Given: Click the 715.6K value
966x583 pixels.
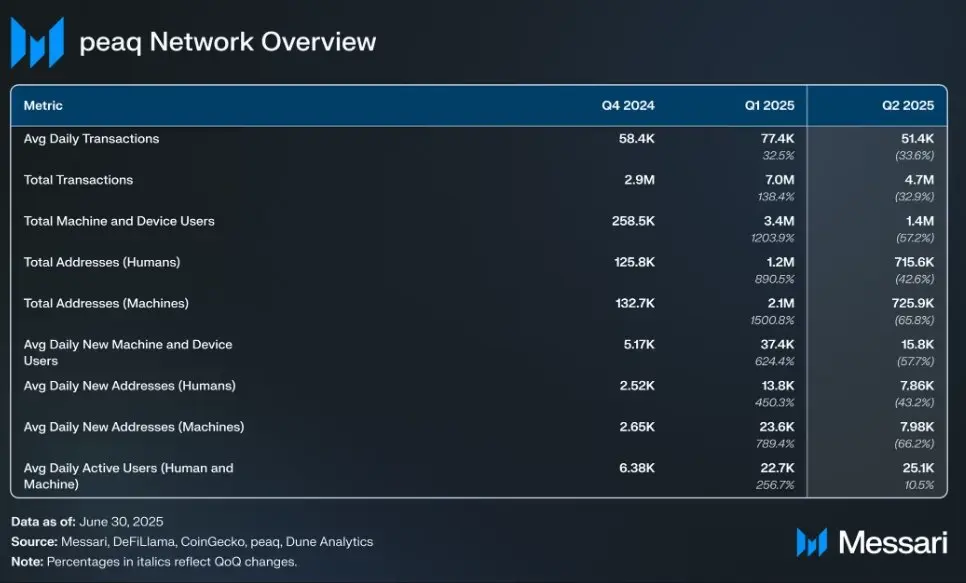Looking at the screenshot, I should [914, 263].
